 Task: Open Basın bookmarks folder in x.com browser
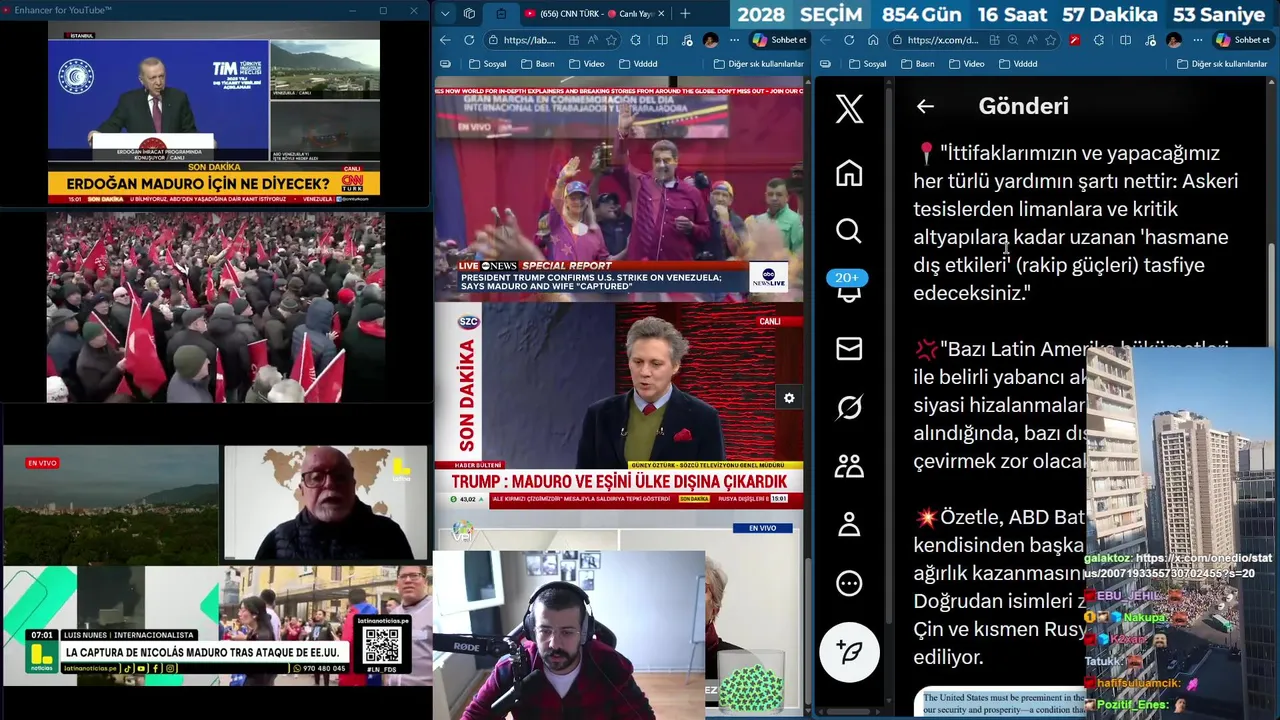(918, 64)
